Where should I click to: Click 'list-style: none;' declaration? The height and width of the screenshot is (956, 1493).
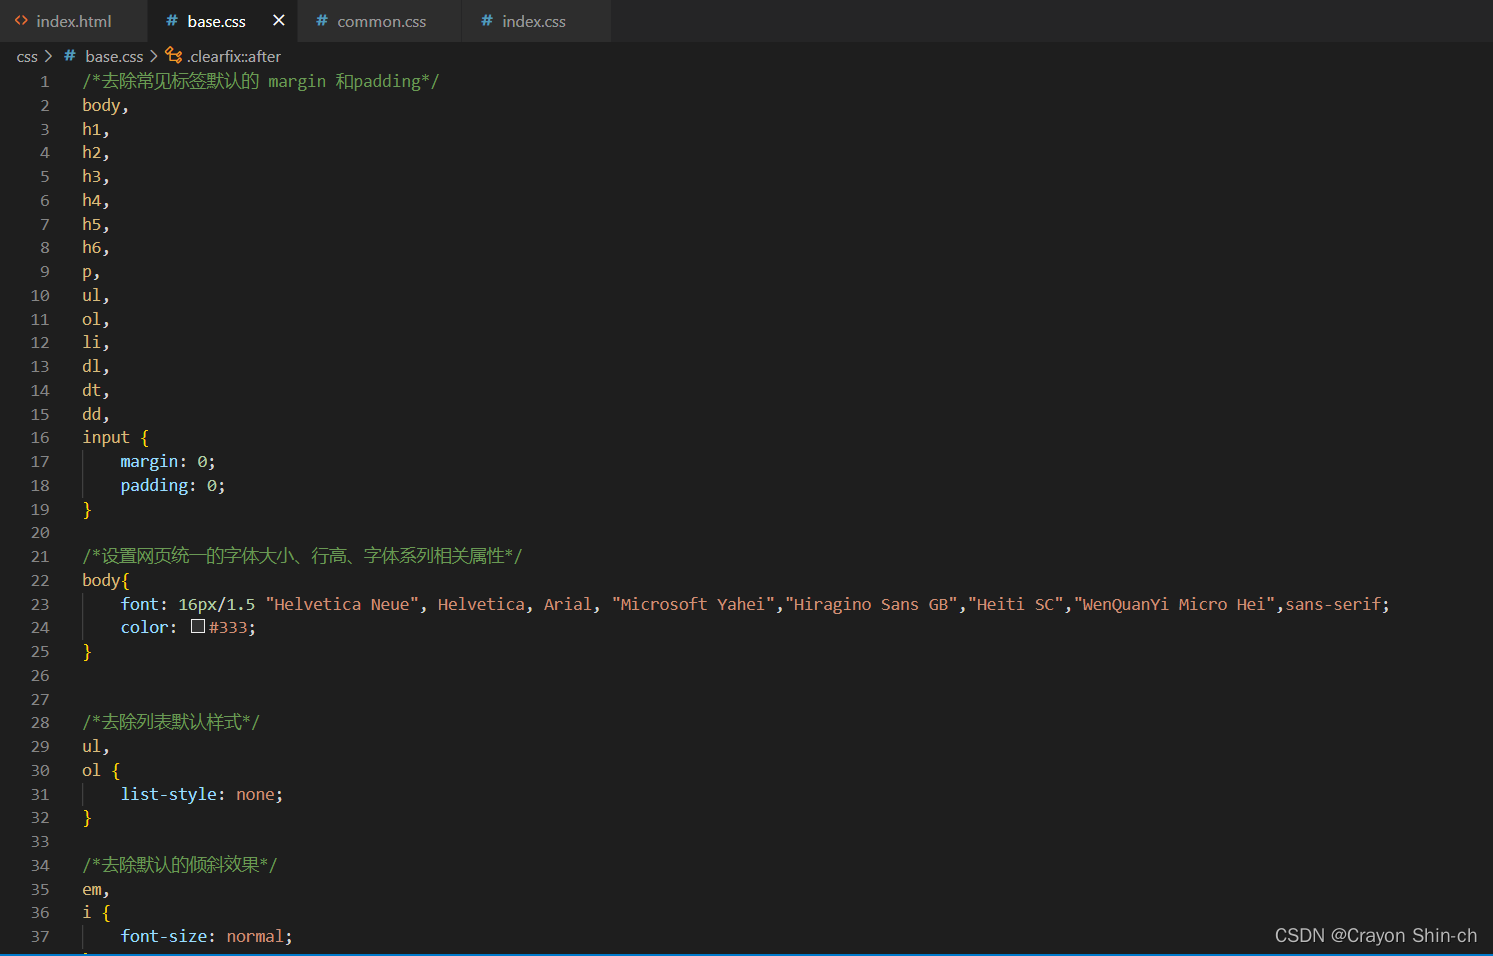pyautogui.click(x=201, y=795)
